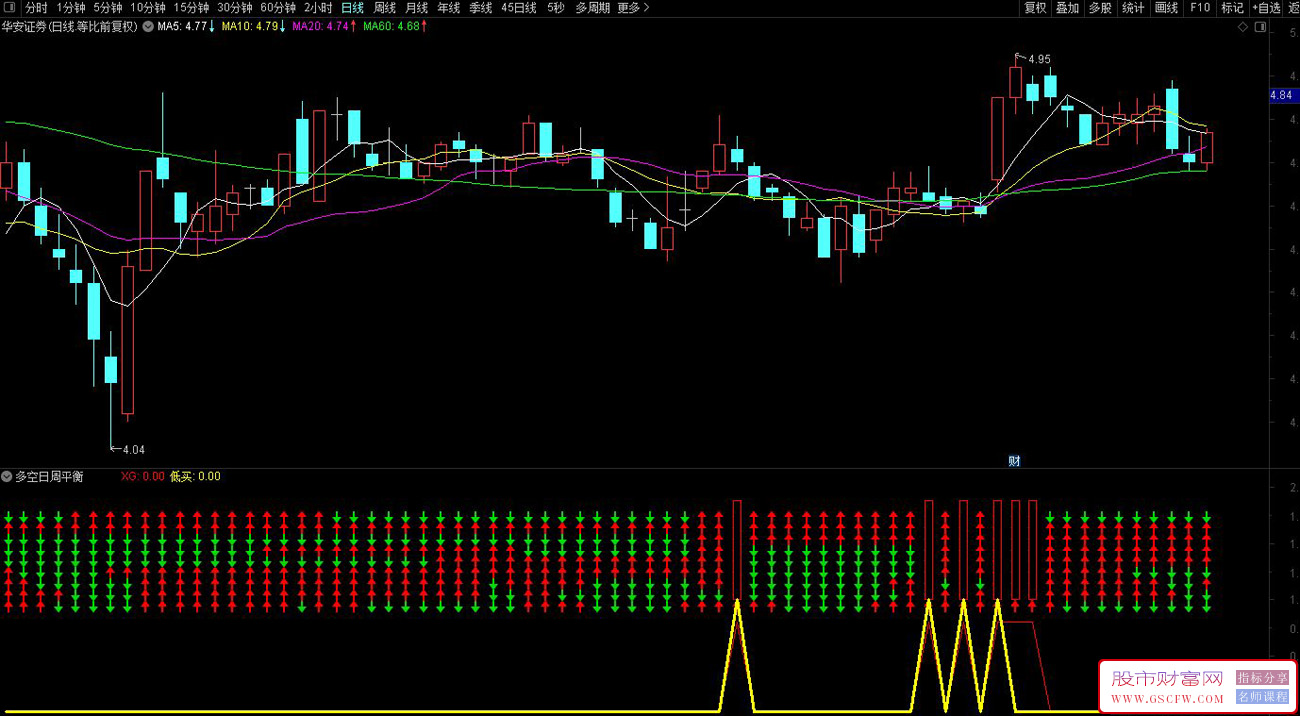Select the 5分钟 period tab

coord(108,8)
